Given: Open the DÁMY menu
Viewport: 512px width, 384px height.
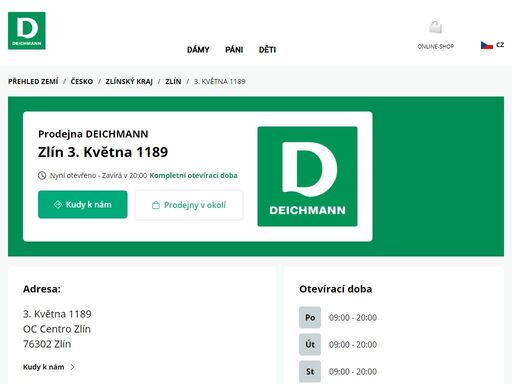Looking at the screenshot, I should click(198, 50).
